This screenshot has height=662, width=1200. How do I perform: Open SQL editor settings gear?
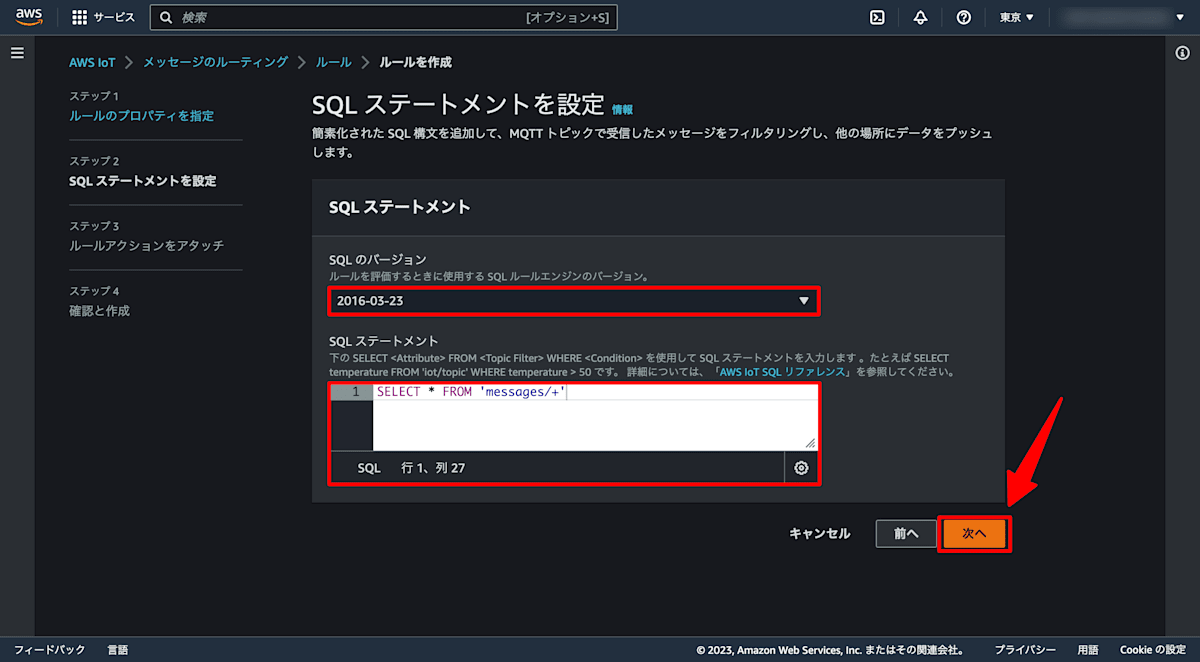tap(801, 468)
